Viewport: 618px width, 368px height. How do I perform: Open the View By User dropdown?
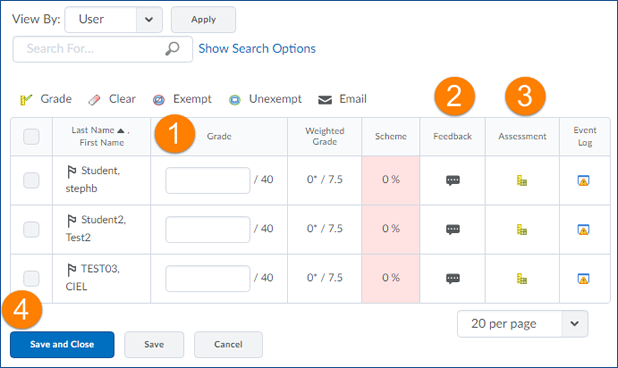coord(114,19)
